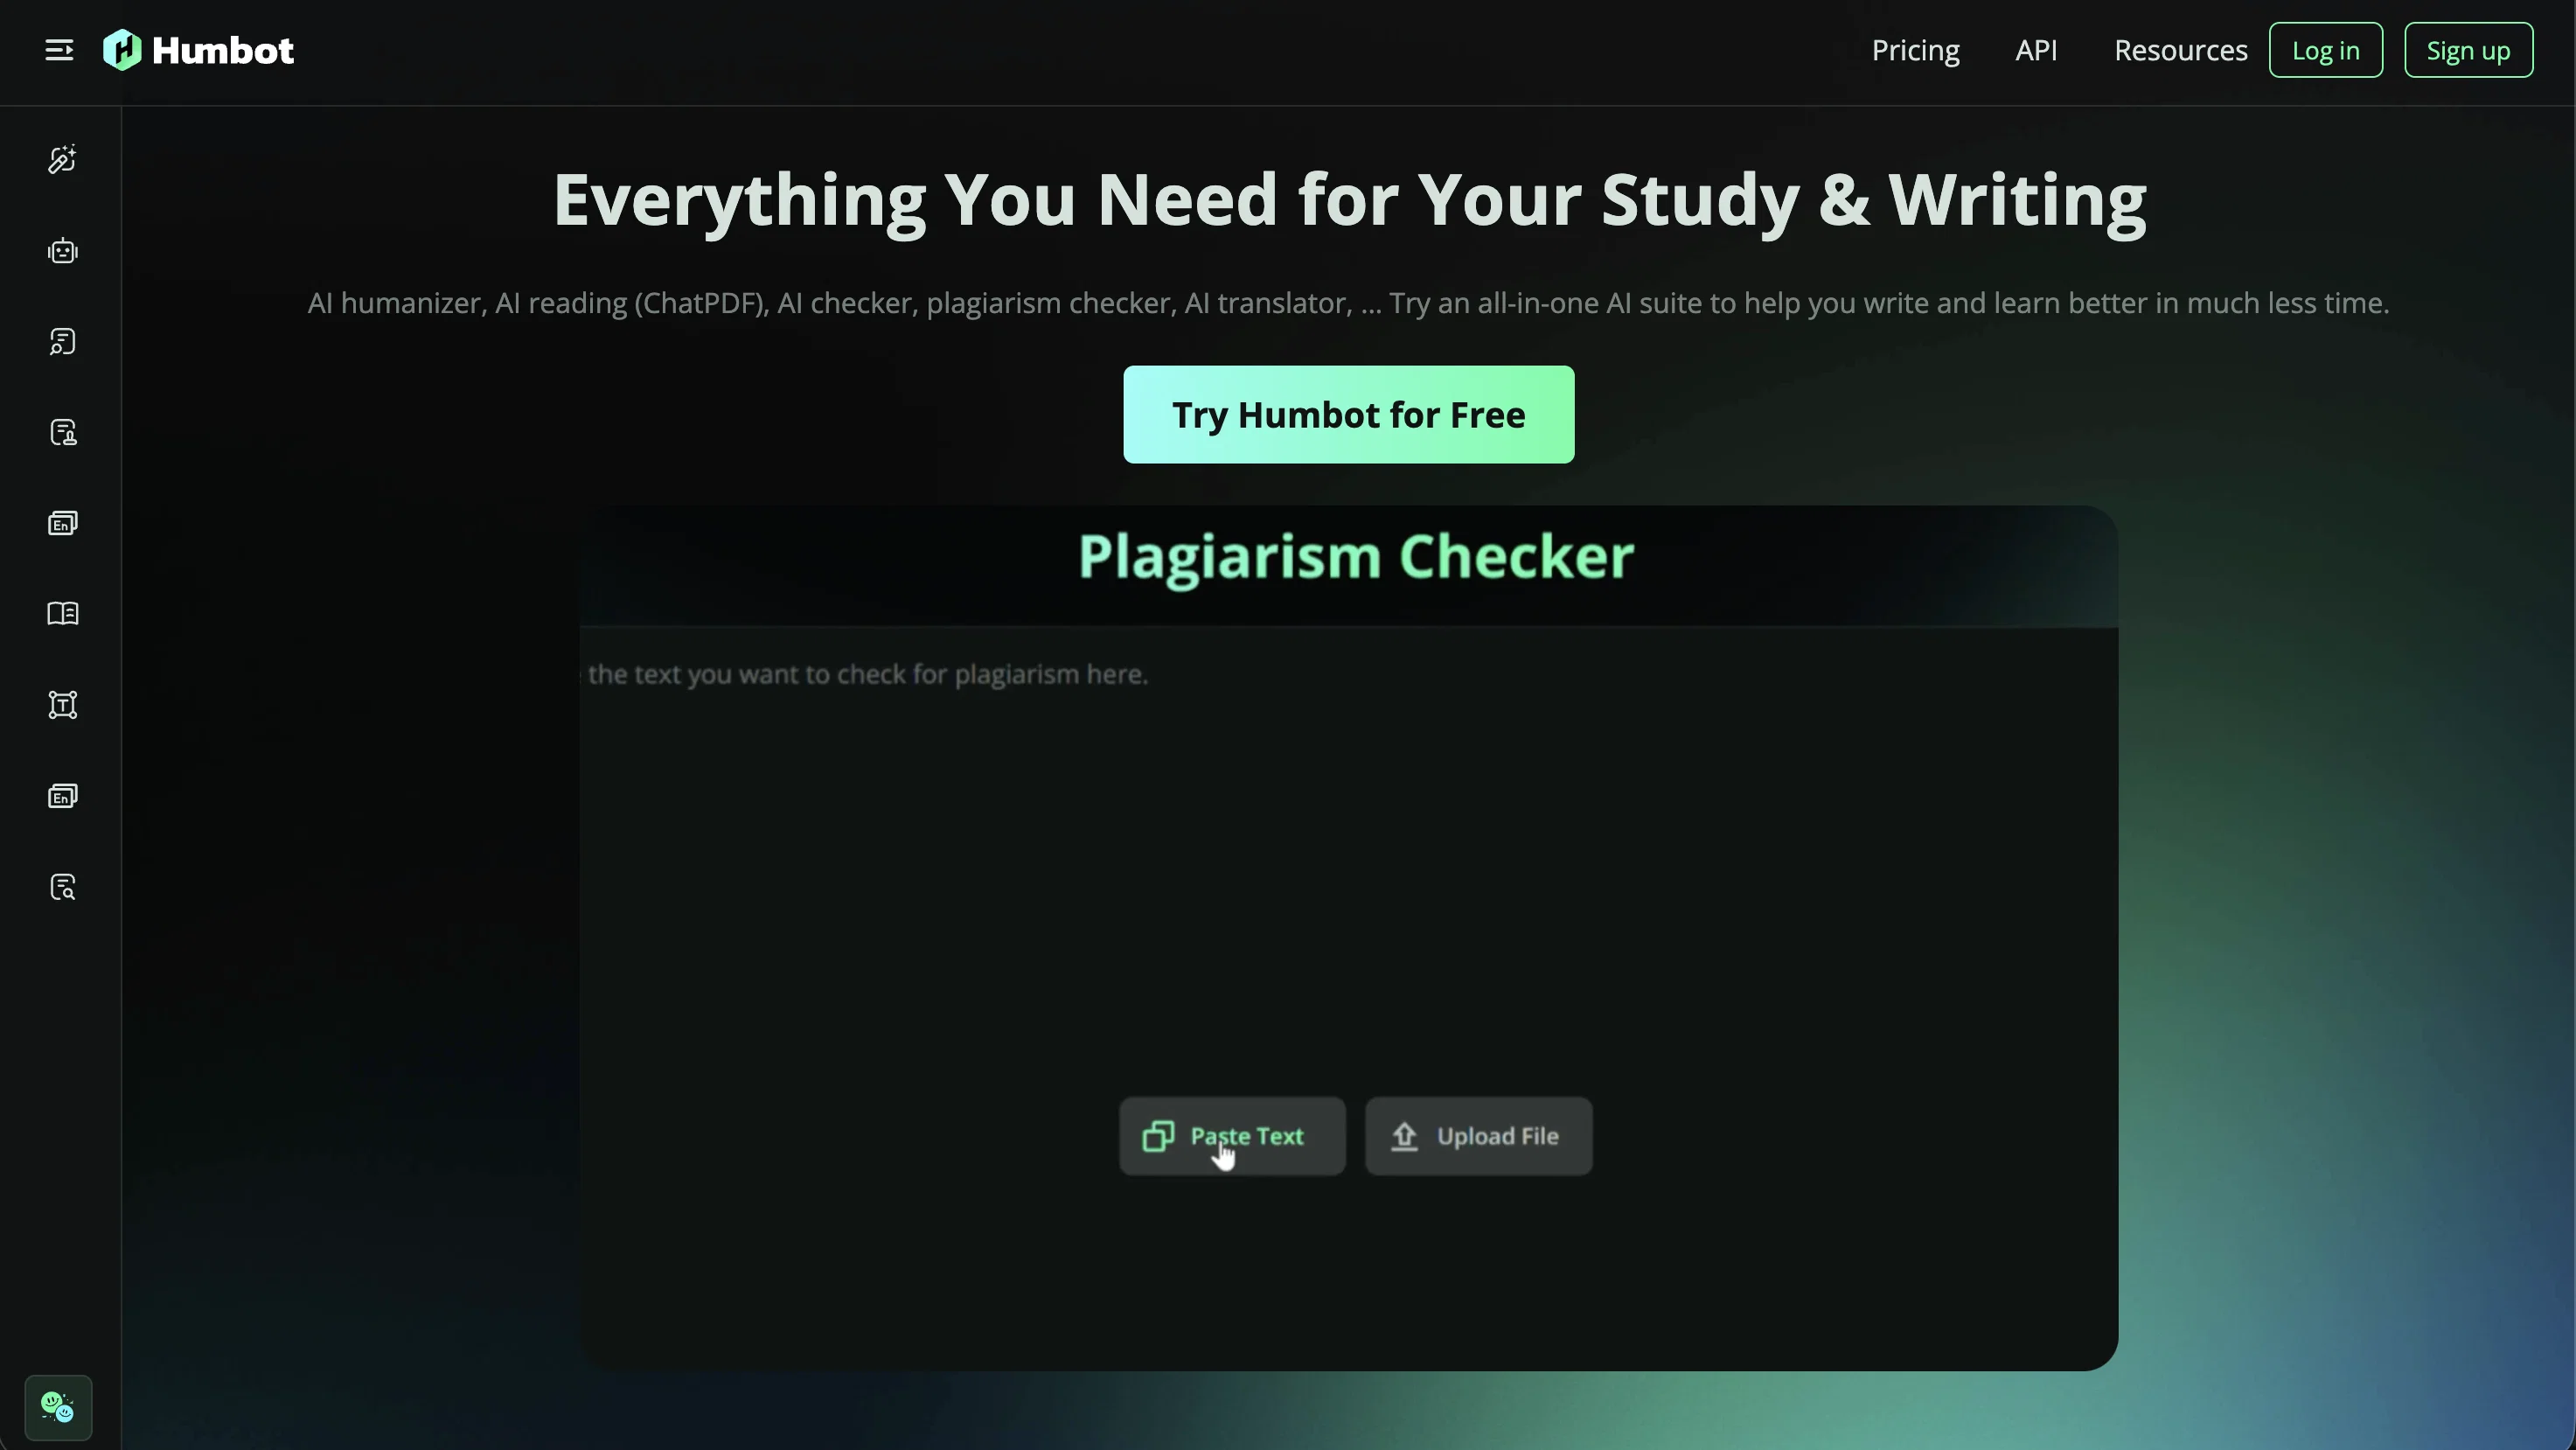
Task: Click the Paste Text button
Action: (1232, 1136)
